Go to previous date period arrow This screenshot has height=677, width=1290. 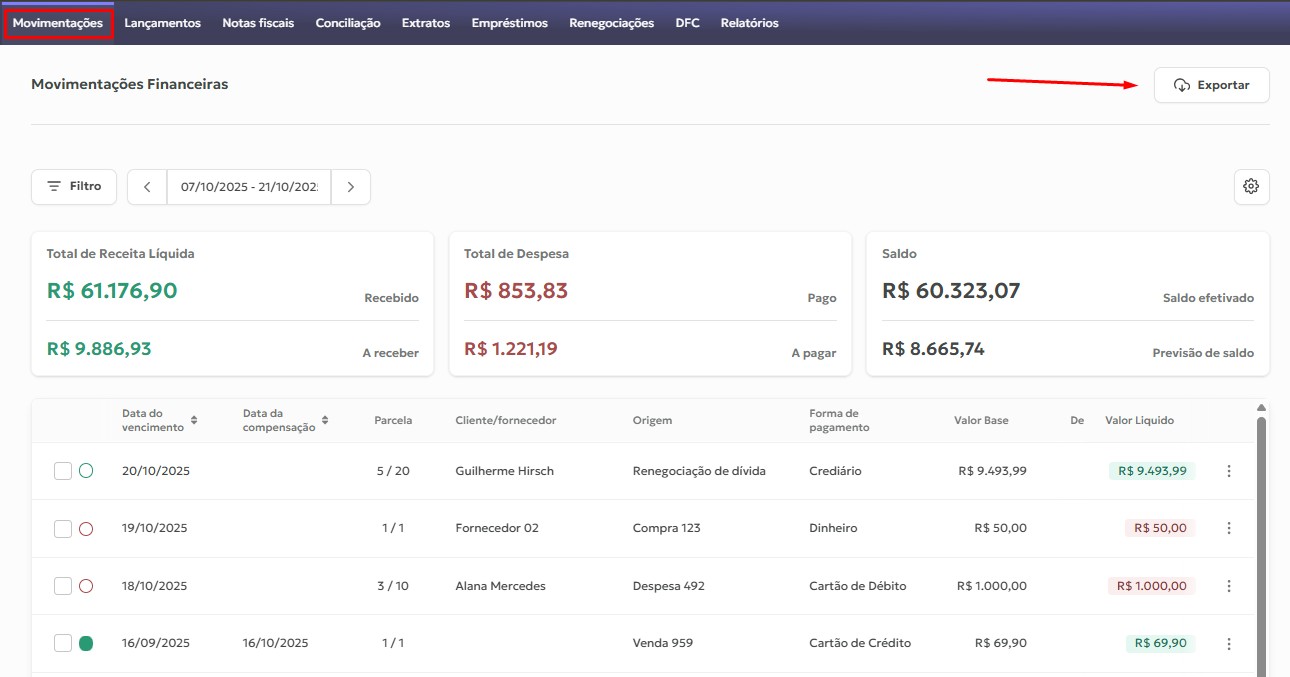pos(147,187)
